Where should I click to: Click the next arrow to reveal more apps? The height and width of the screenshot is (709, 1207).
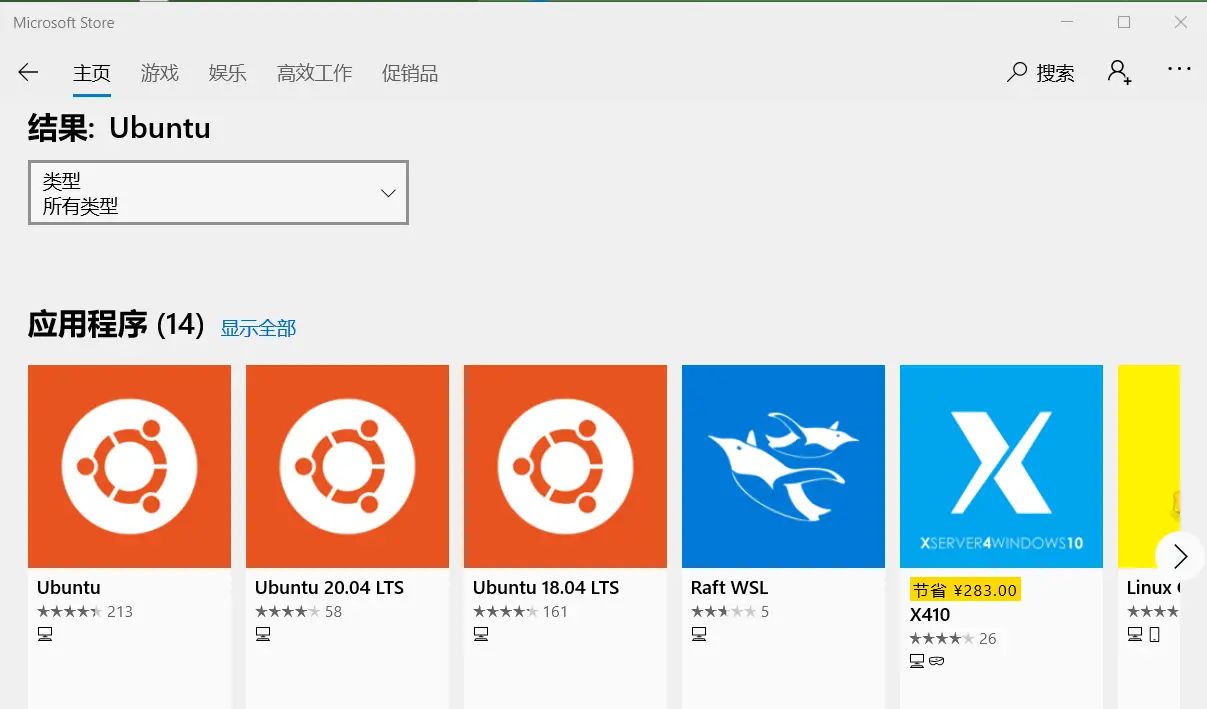click(x=1180, y=556)
